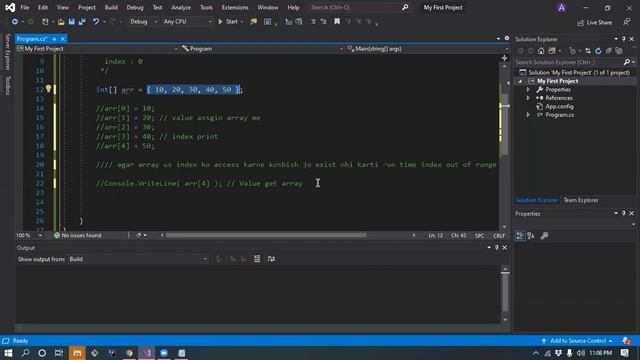
Task: Click the lightbulb quick actions icon on line 12
Action: coord(49,89)
